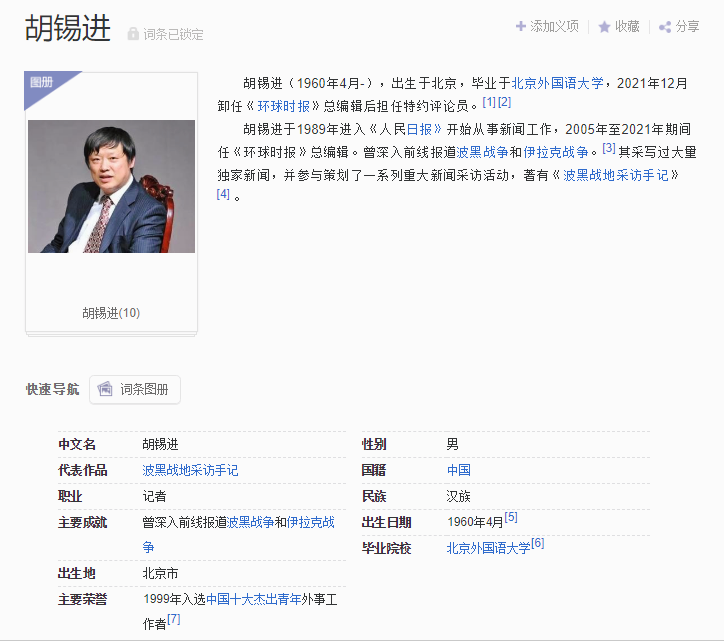
Task: Open the 中国 link in the 国籍 row
Action: [459, 470]
